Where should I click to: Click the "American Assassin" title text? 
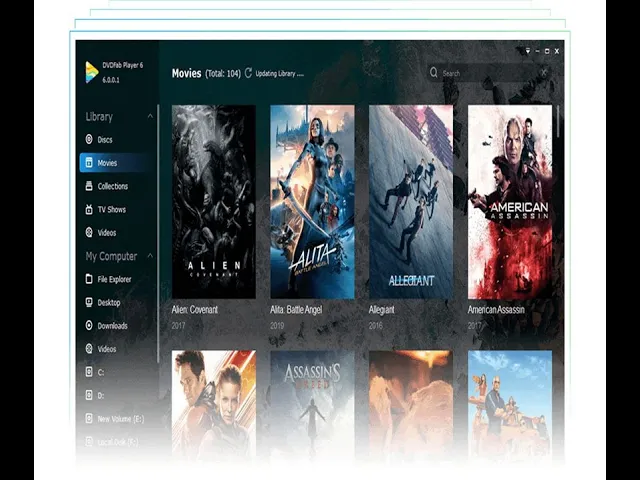click(x=496, y=310)
